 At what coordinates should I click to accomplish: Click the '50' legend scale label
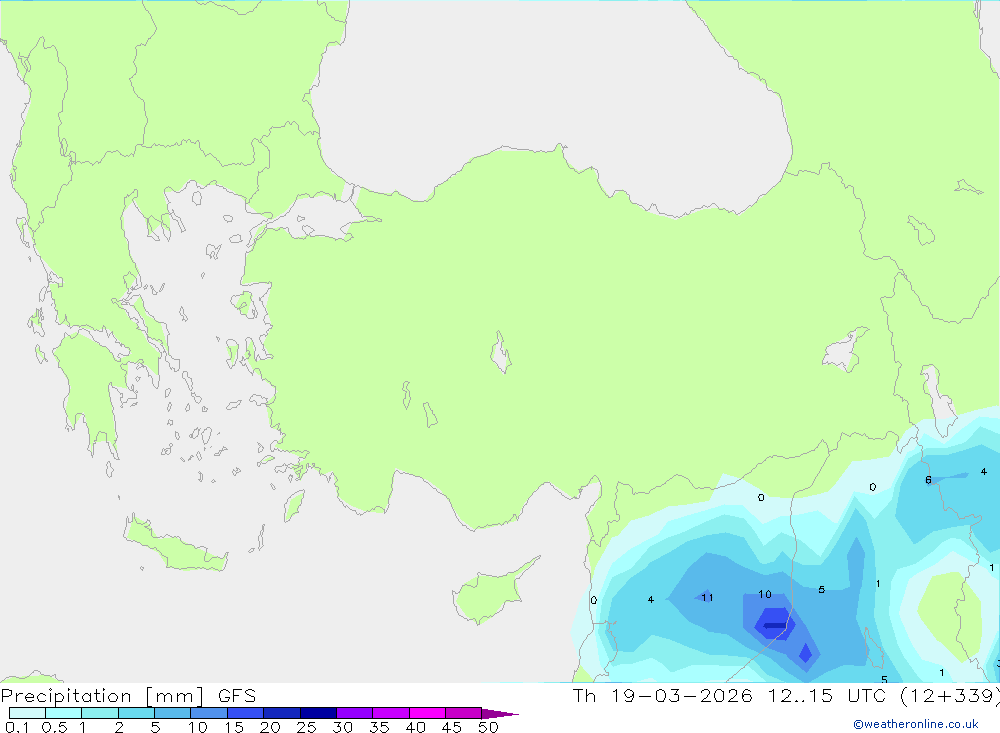(488, 727)
